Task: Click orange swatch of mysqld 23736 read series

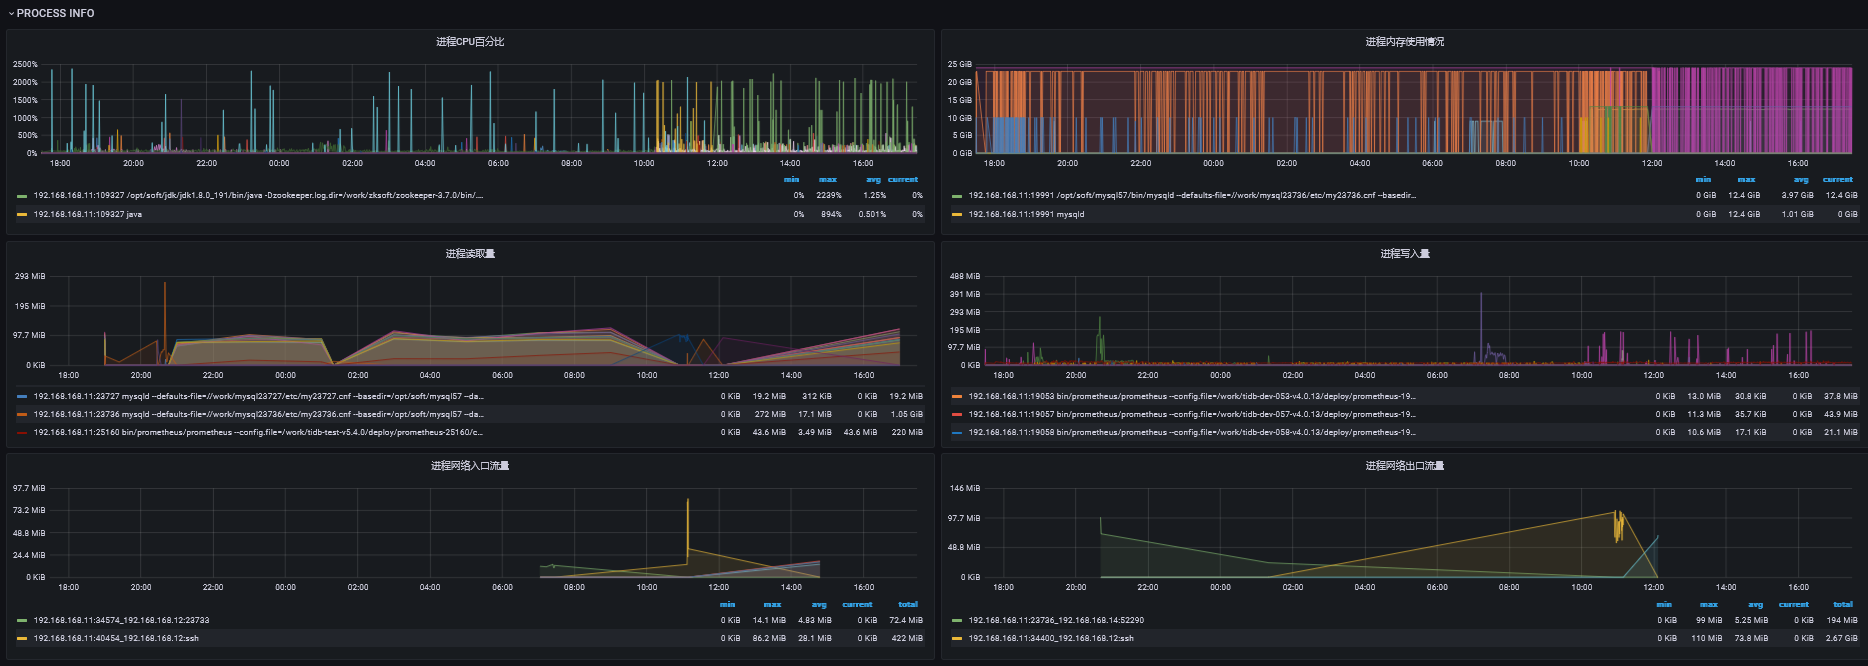Action: [x=22, y=414]
